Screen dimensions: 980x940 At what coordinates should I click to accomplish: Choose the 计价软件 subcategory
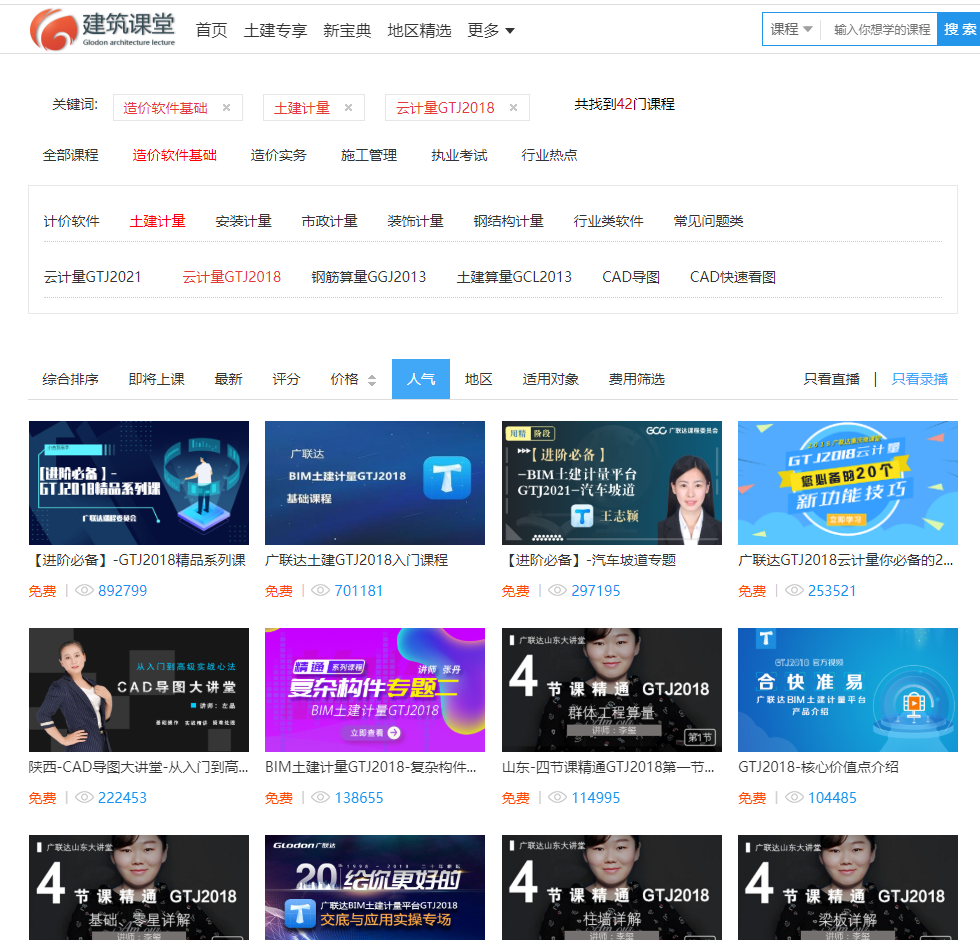pyautogui.click(x=71, y=221)
